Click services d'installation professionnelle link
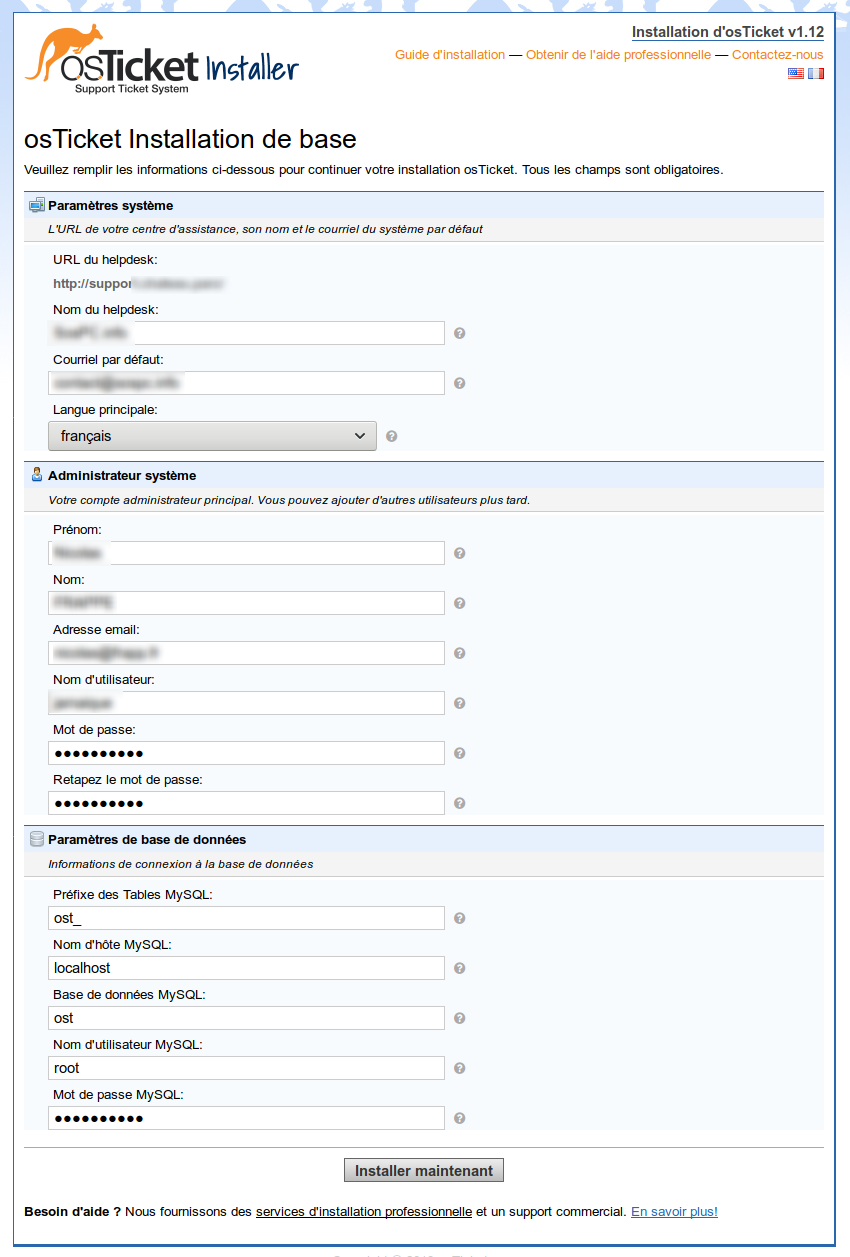 363,1212
